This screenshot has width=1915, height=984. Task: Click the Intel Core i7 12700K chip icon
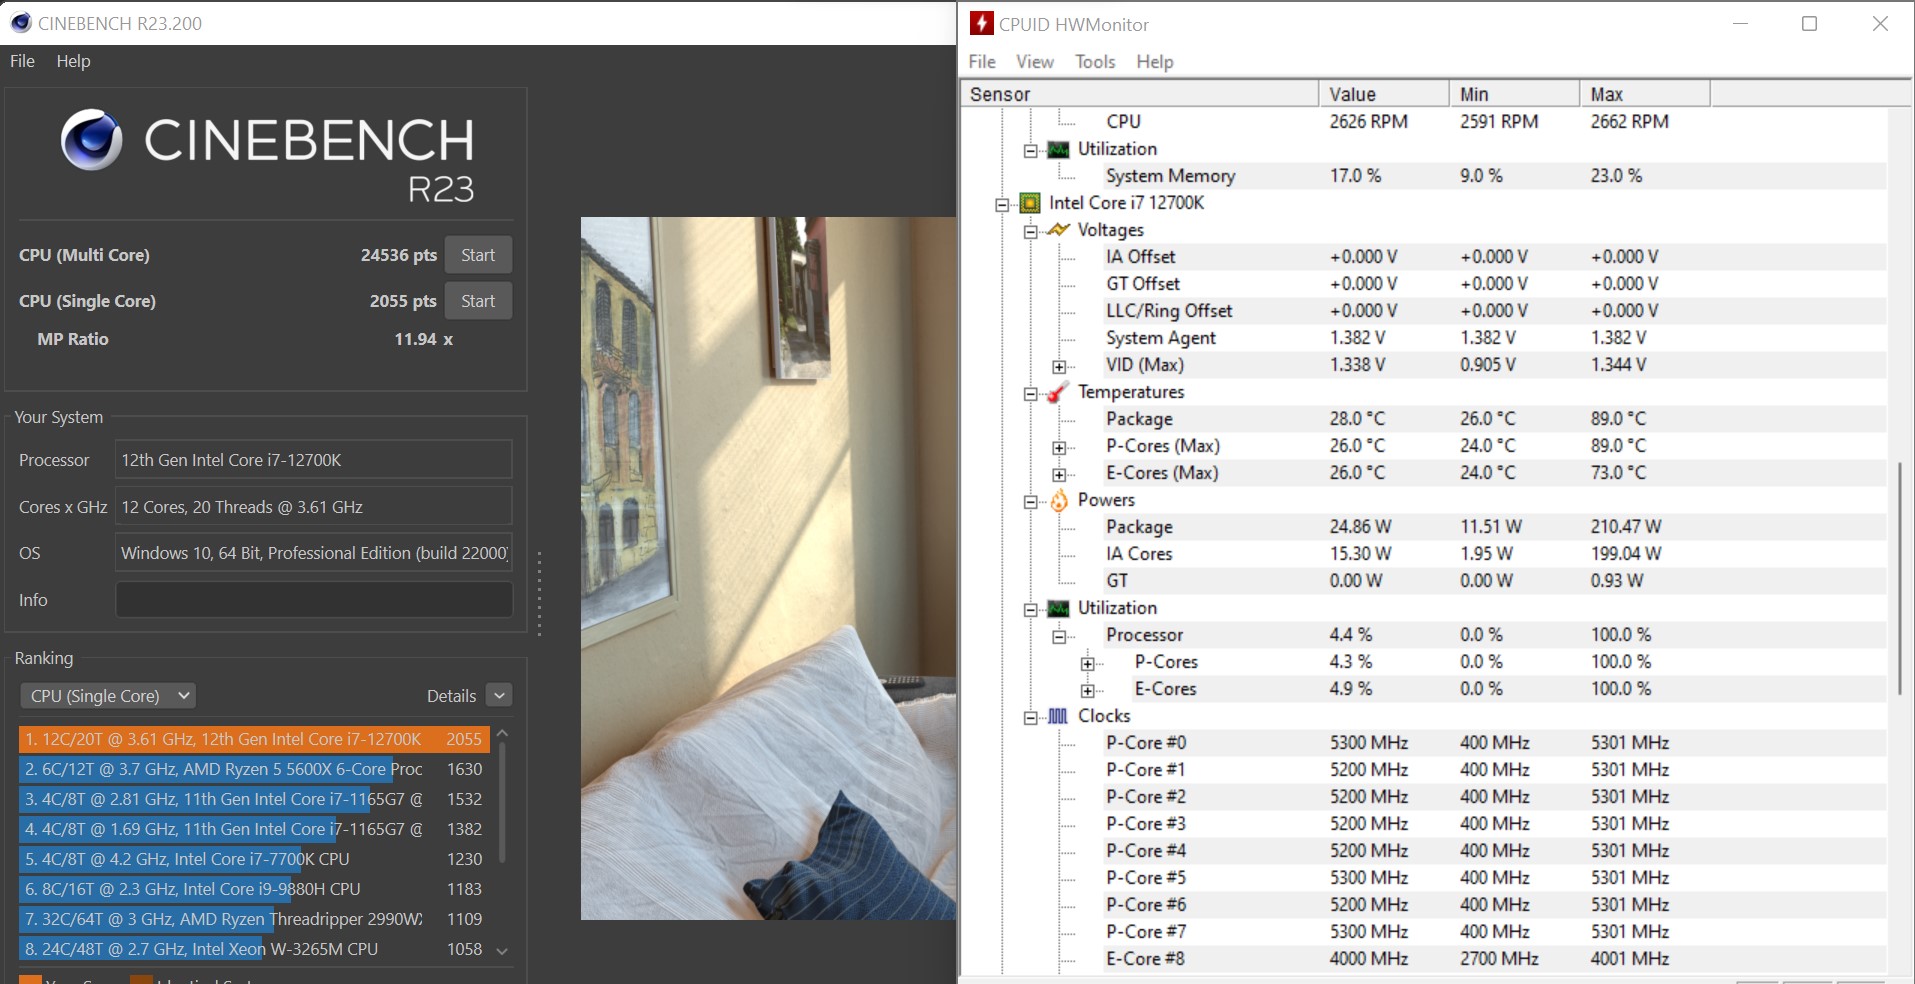[1030, 203]
